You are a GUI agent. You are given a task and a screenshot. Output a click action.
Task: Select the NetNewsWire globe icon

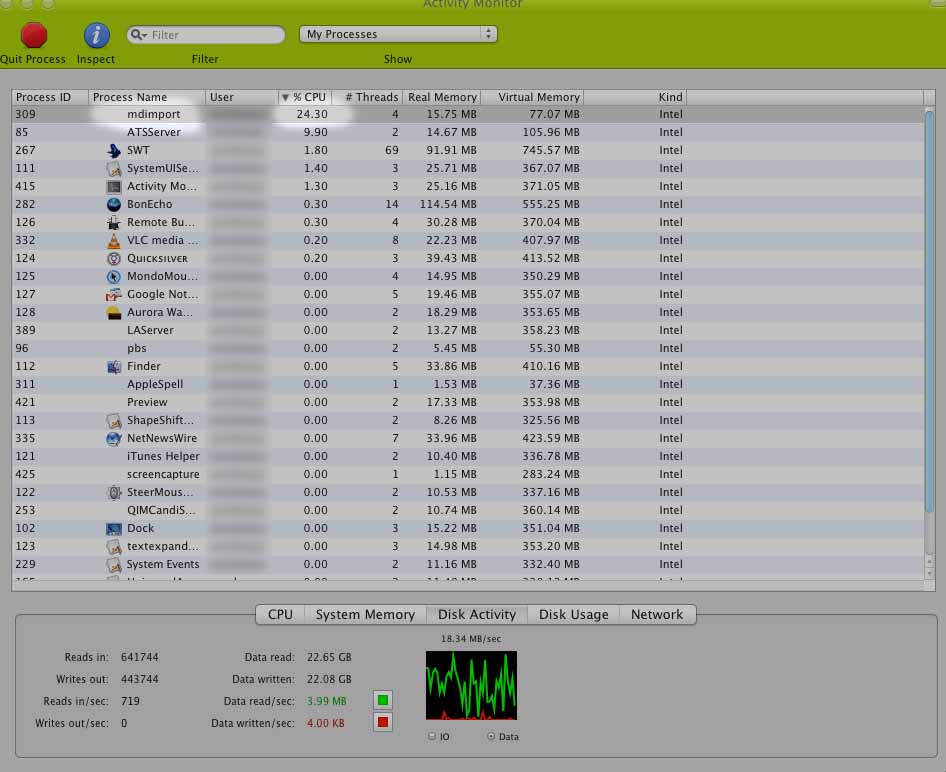113,438
